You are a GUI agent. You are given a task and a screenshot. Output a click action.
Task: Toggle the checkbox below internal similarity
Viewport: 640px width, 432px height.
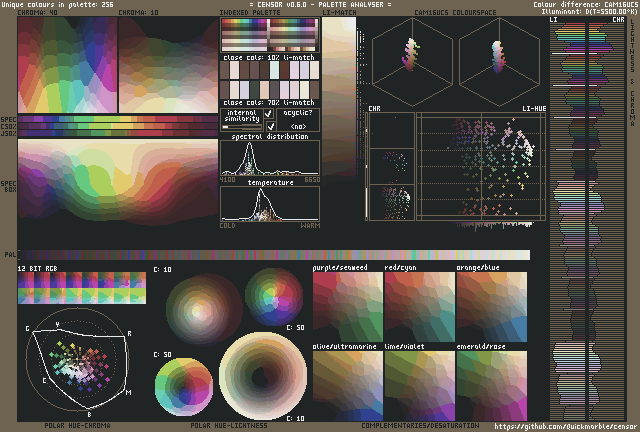click(269, 127)
